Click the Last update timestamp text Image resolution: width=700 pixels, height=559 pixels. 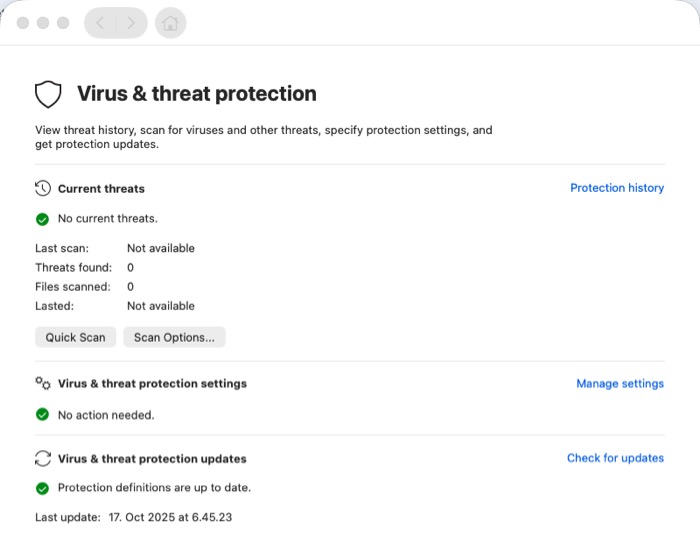(171, 517)
